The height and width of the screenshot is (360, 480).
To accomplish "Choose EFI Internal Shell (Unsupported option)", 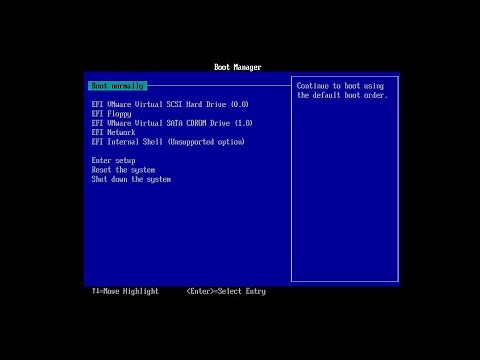I will (x=168, y=142).
